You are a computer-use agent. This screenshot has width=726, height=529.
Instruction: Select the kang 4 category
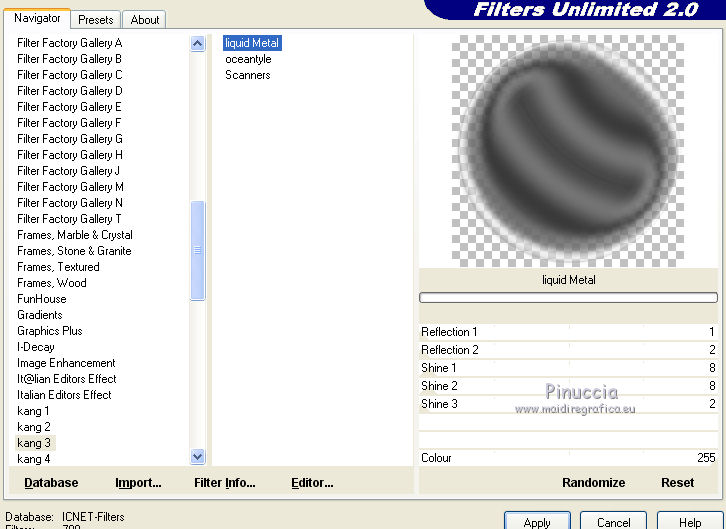coord(33,459)
